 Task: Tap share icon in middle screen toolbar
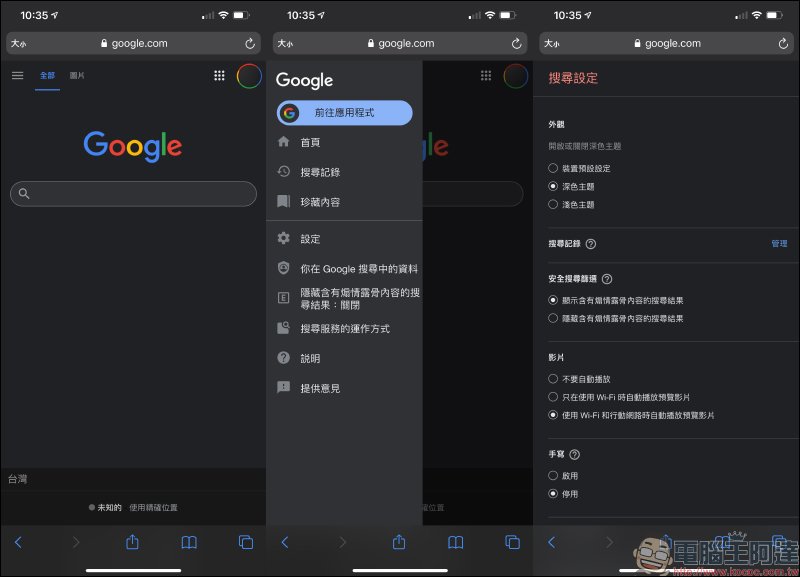(x=399, y=541)
